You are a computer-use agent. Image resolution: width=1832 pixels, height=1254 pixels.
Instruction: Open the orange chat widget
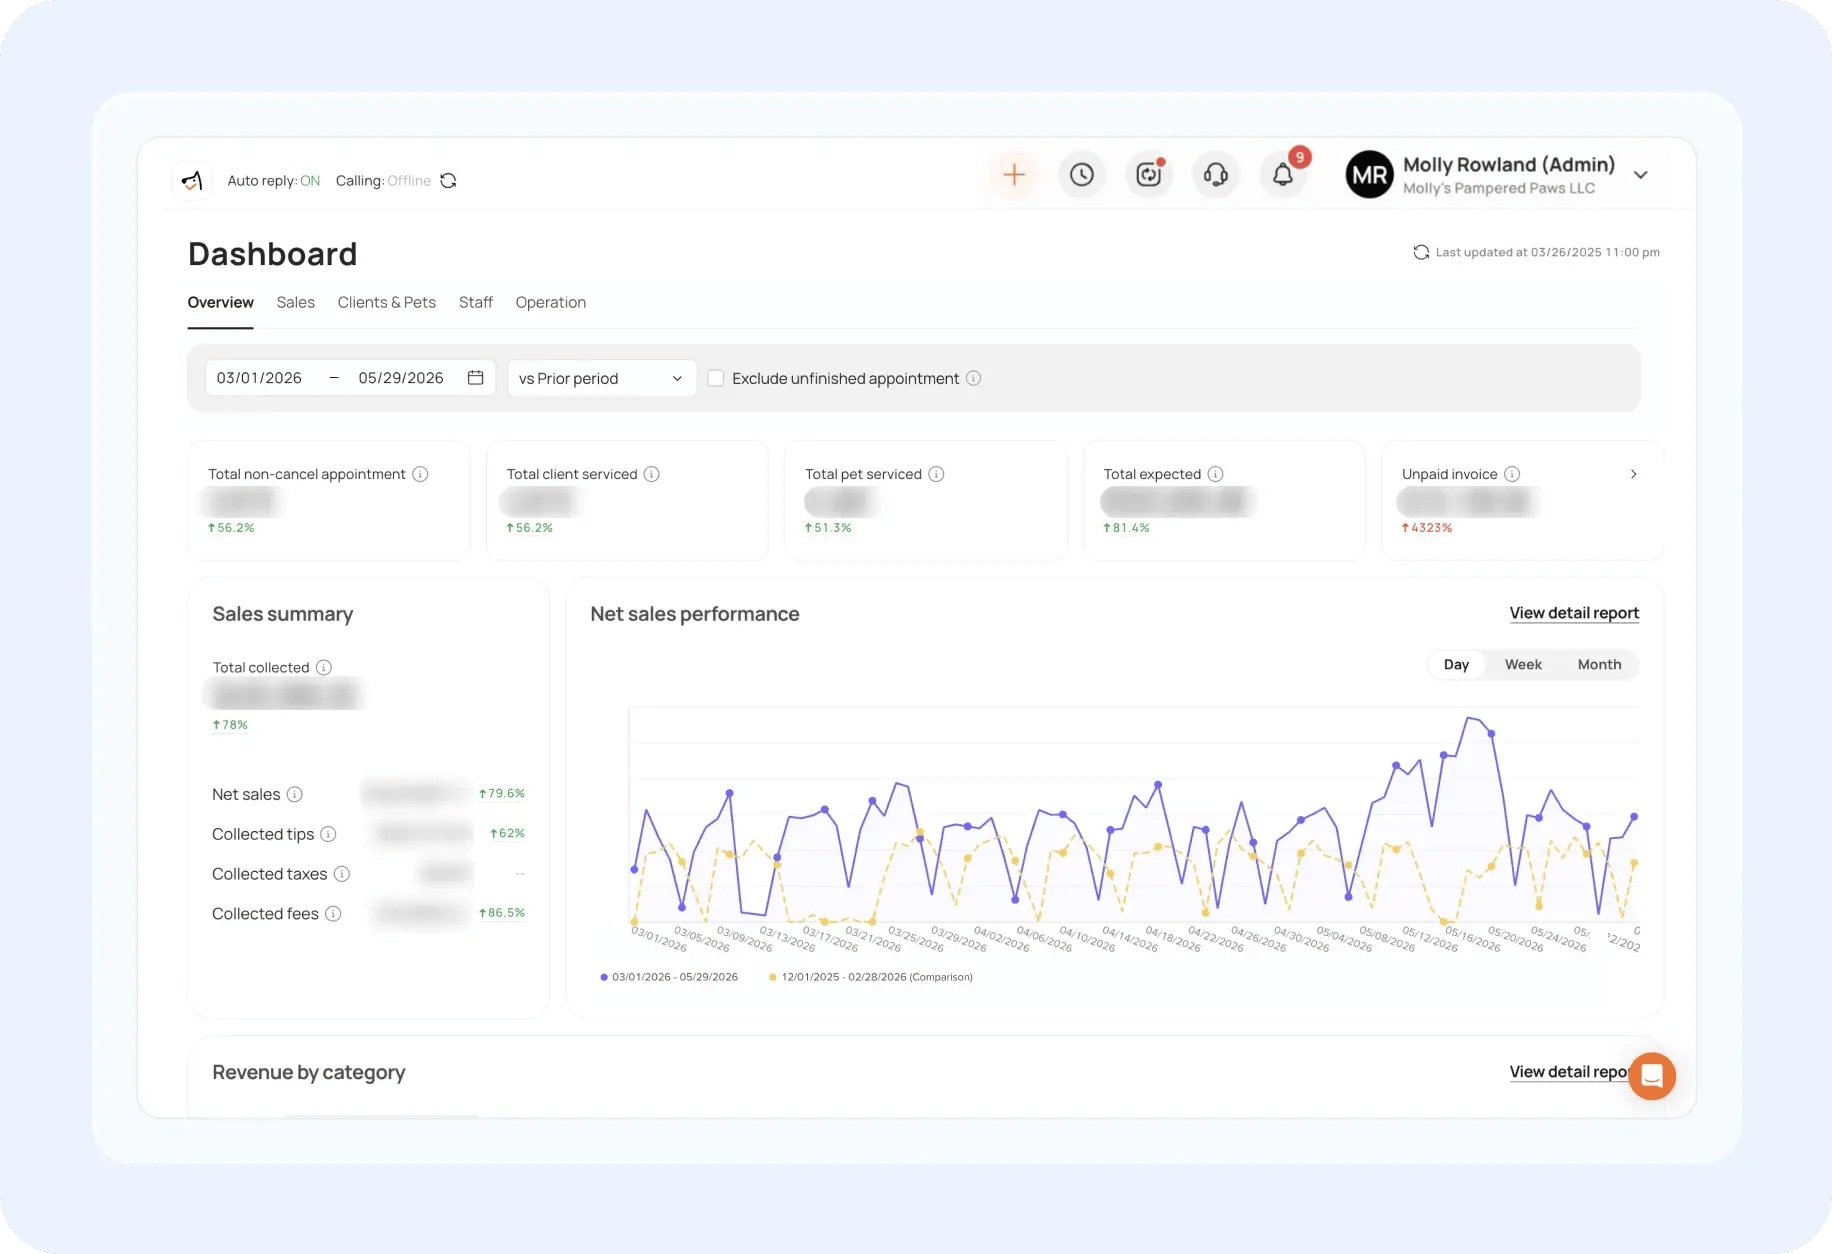coord(1652,1076)
